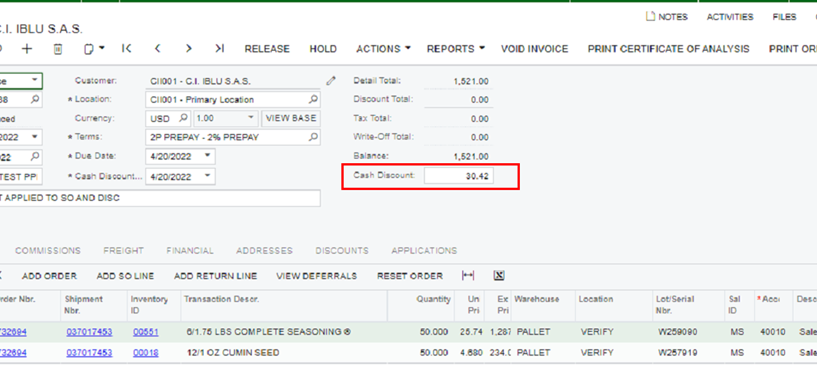
Task: Click the VIEW BASE button
Action: (x=291, y=118)
